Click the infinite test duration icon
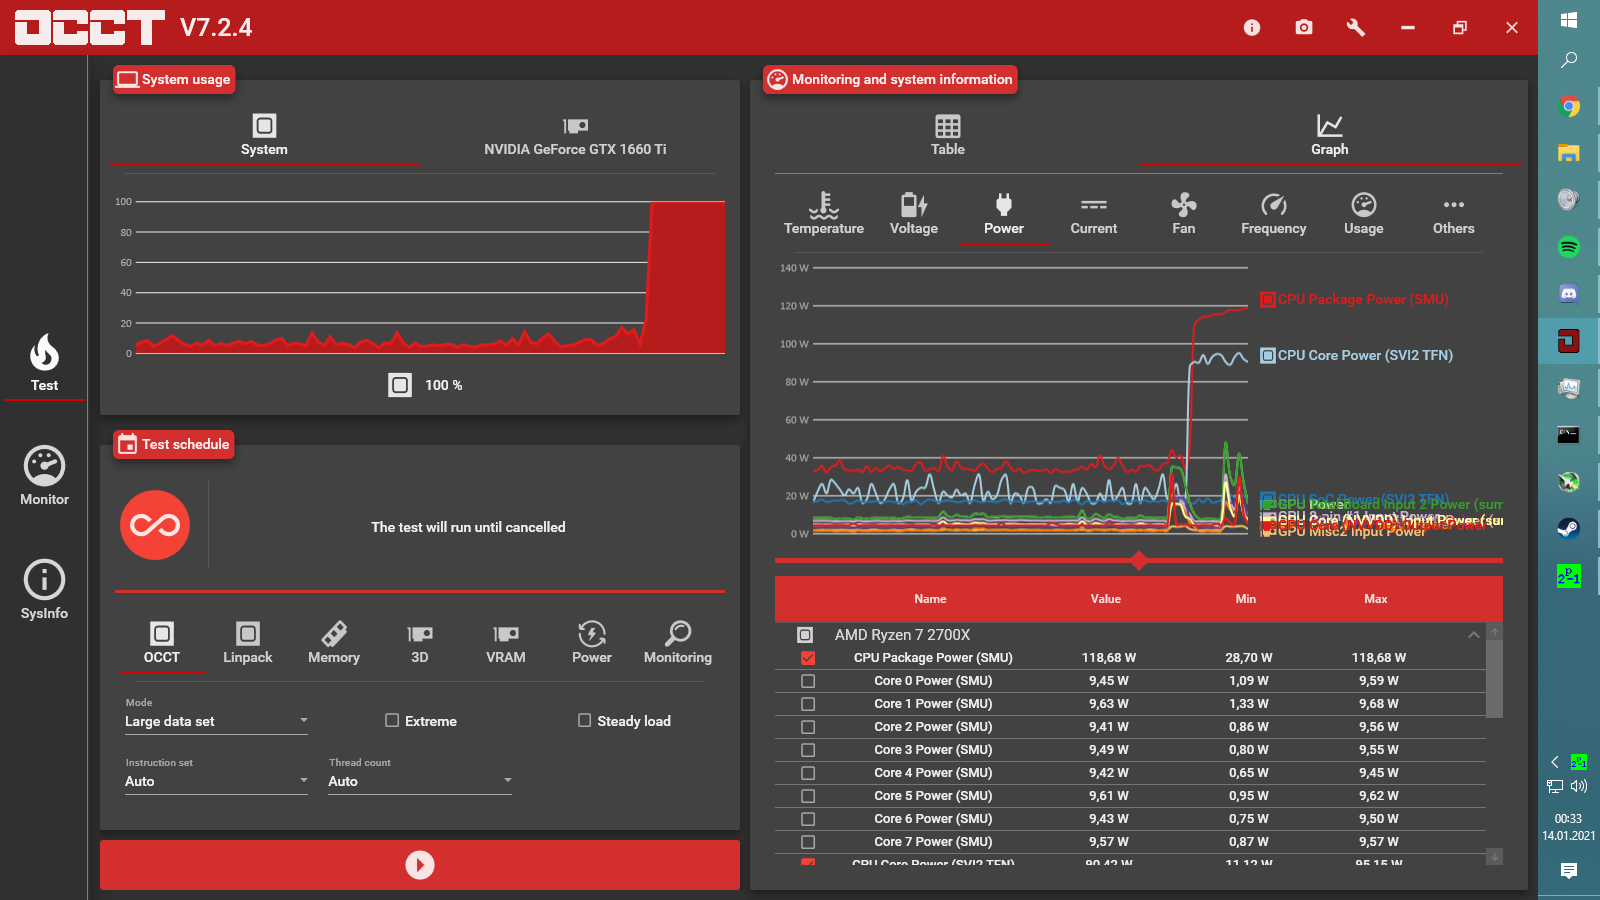 coord(155,525)
